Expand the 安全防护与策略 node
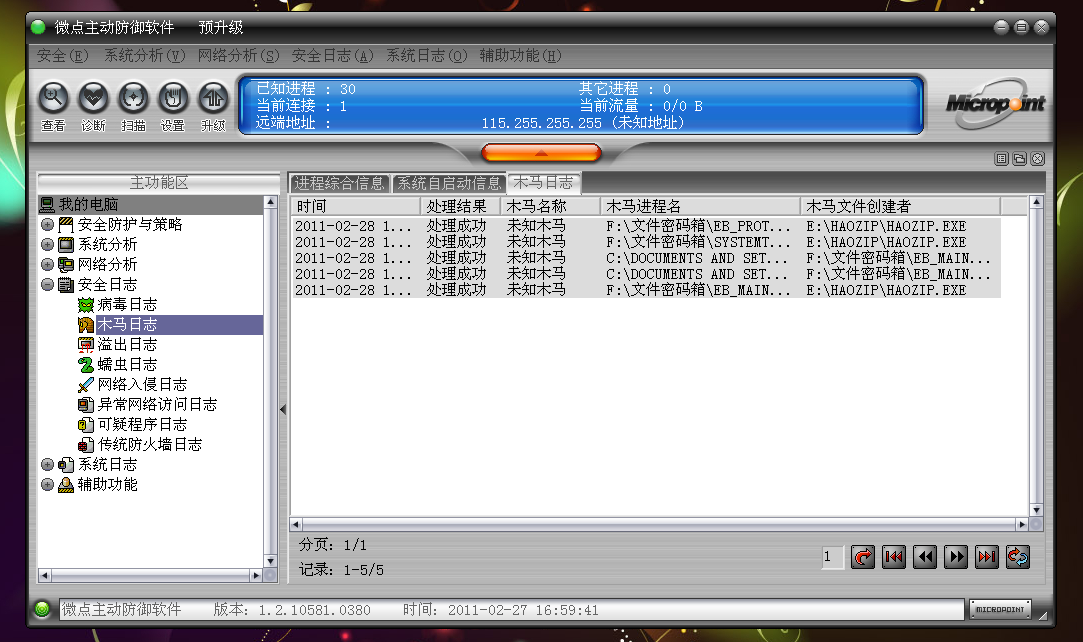The width and height of the screenshot is (1083, 642). 47,224
